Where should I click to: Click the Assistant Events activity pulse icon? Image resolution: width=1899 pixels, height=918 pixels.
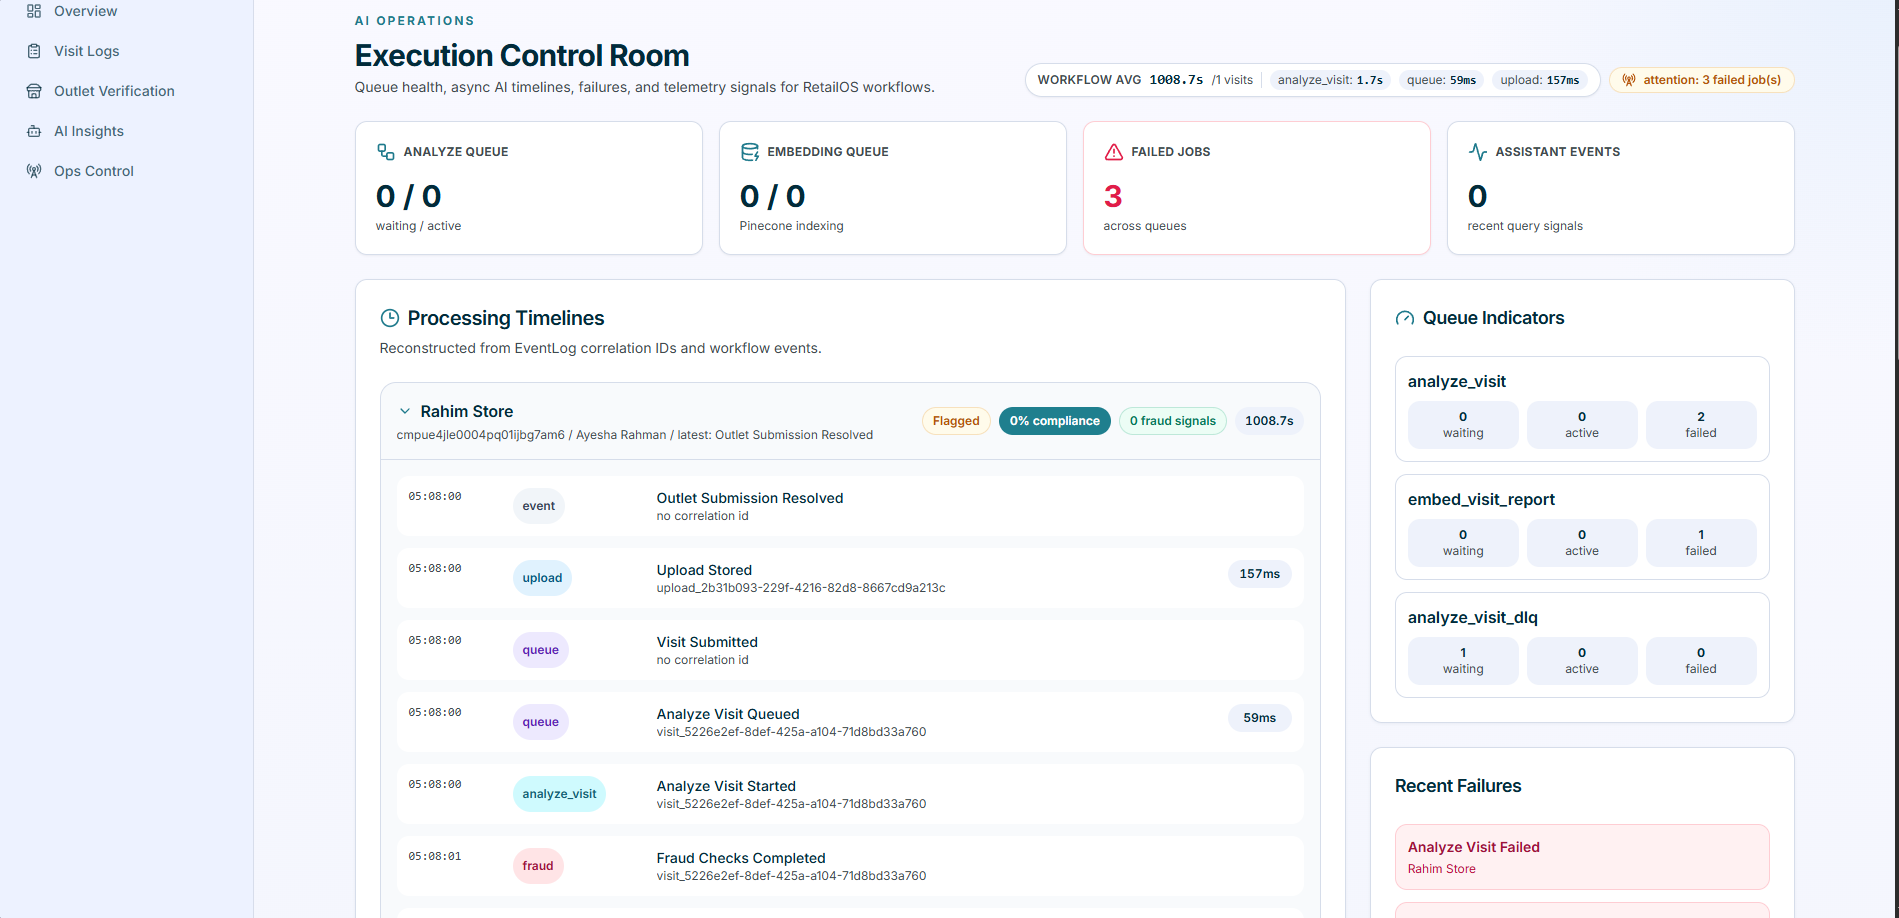(1477, 152)
